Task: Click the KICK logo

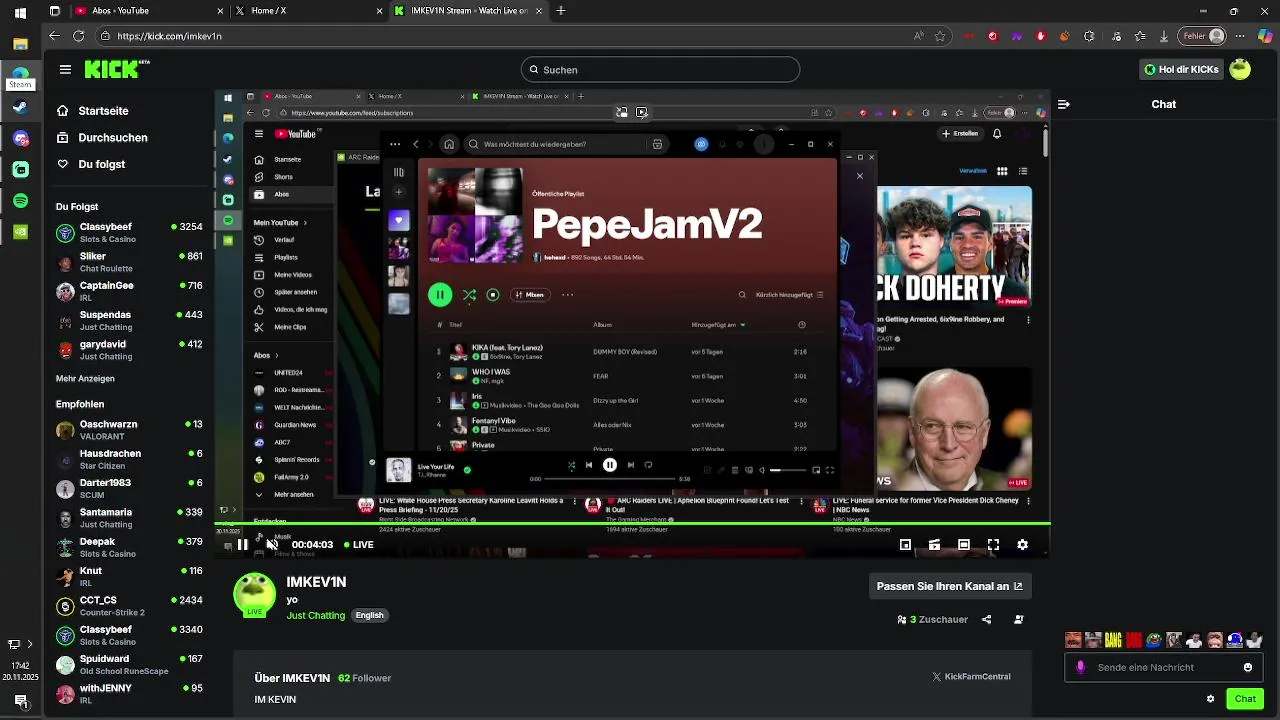Action: tap(116, 69)
